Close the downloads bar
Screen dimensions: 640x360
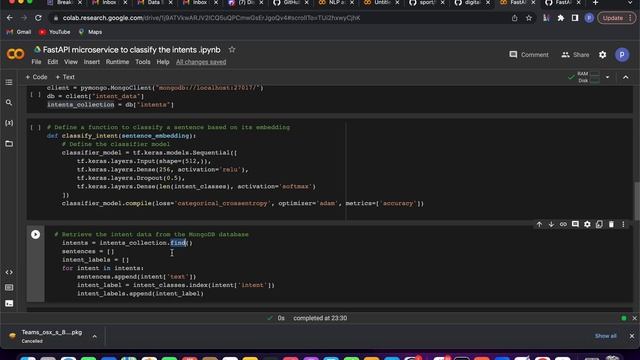(x=632, y=336)
